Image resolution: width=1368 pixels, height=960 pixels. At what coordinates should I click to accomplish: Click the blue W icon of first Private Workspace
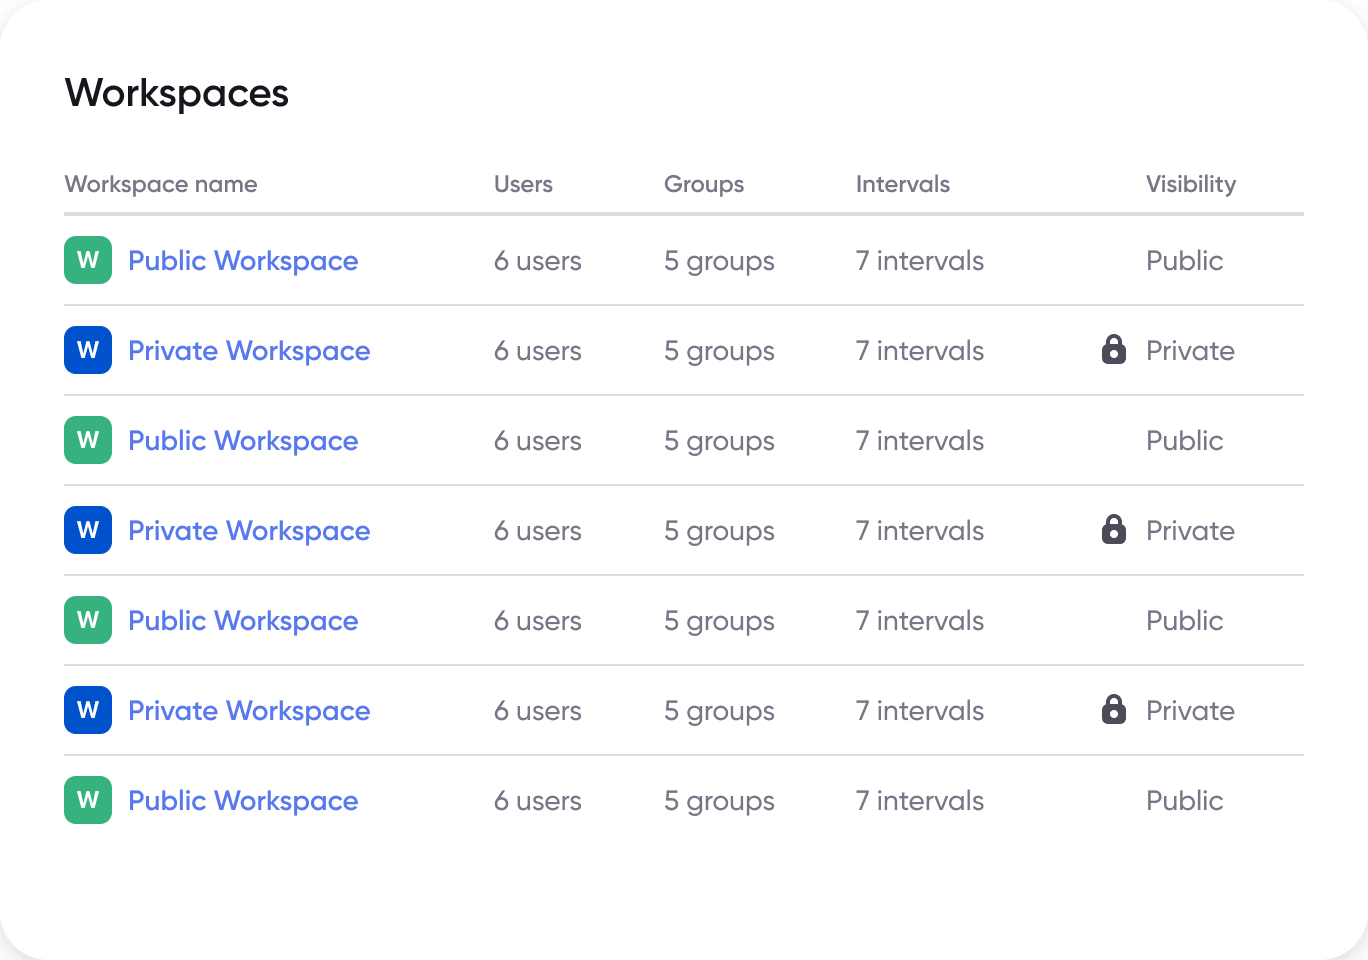[87, 350]
